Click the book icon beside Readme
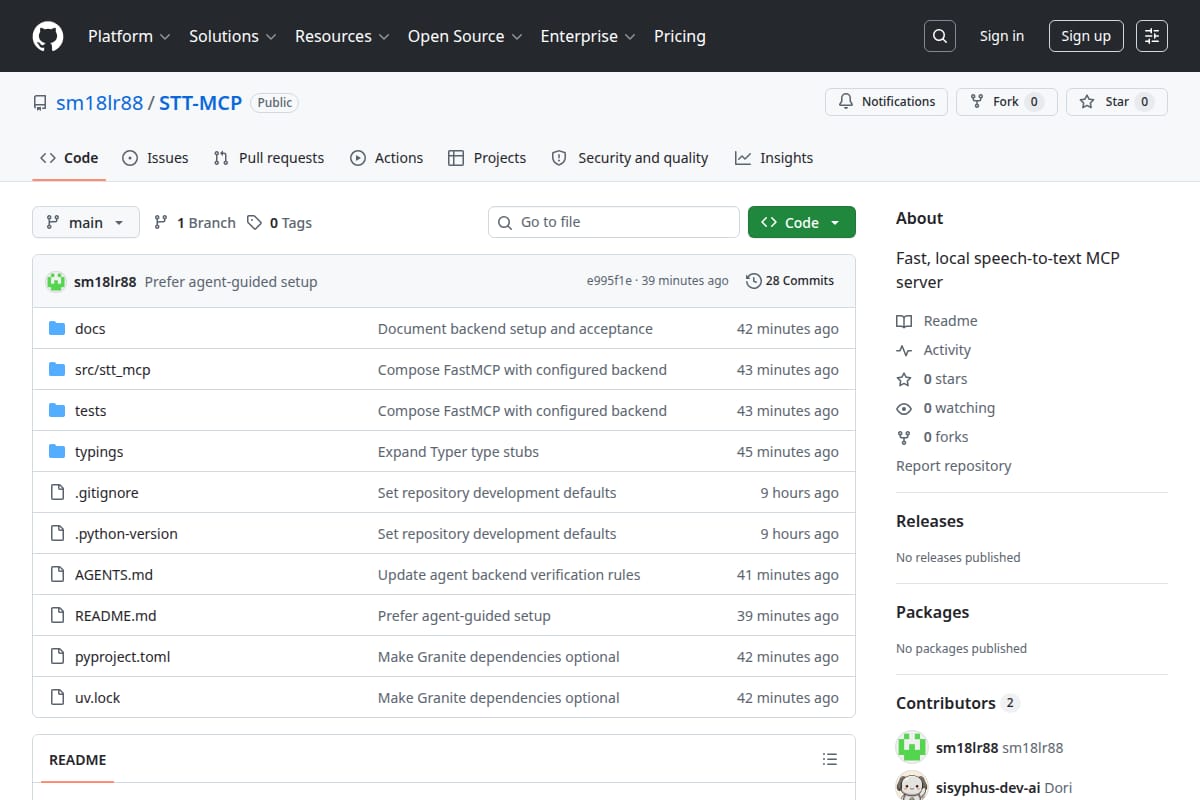The height and width of the screenshot is (800, 1200). (x=904, y=321)
